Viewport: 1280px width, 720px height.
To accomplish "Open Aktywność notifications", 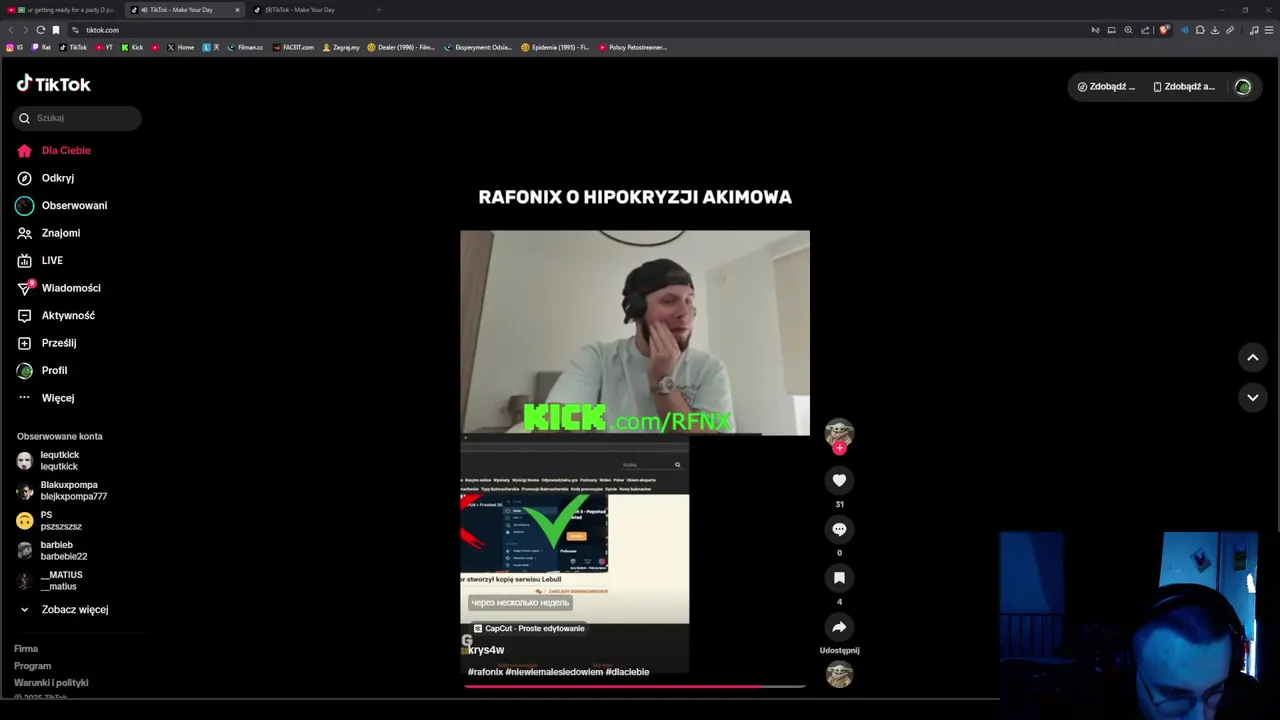I will point(56,315).
